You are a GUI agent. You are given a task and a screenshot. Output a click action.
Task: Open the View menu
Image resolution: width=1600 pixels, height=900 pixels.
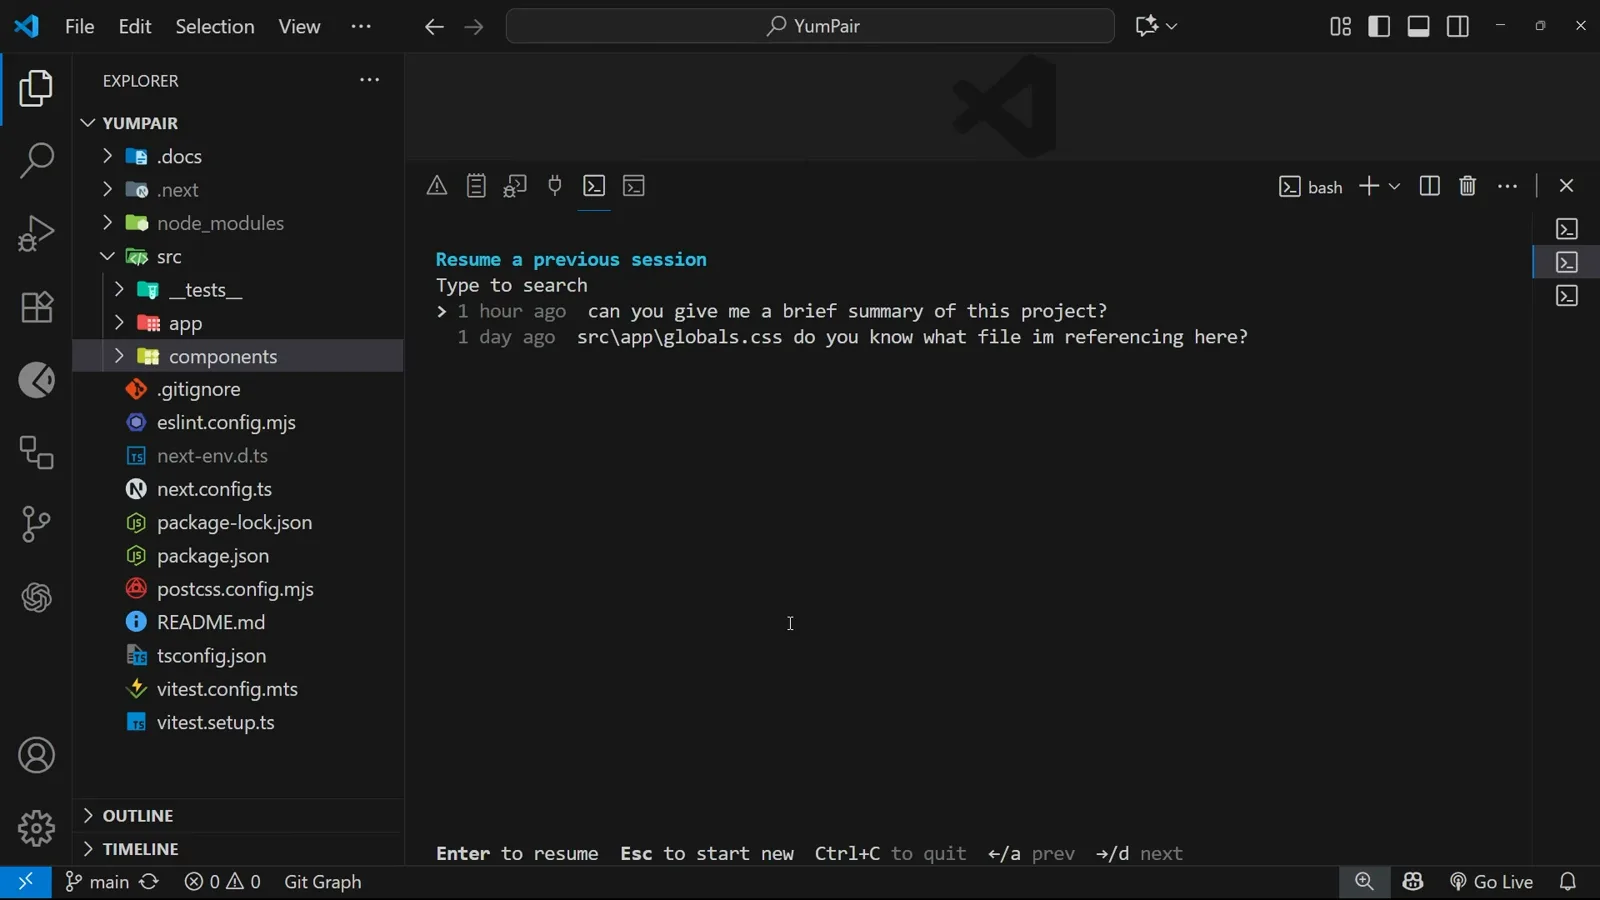pyautogui.click(x=299, y=26)
